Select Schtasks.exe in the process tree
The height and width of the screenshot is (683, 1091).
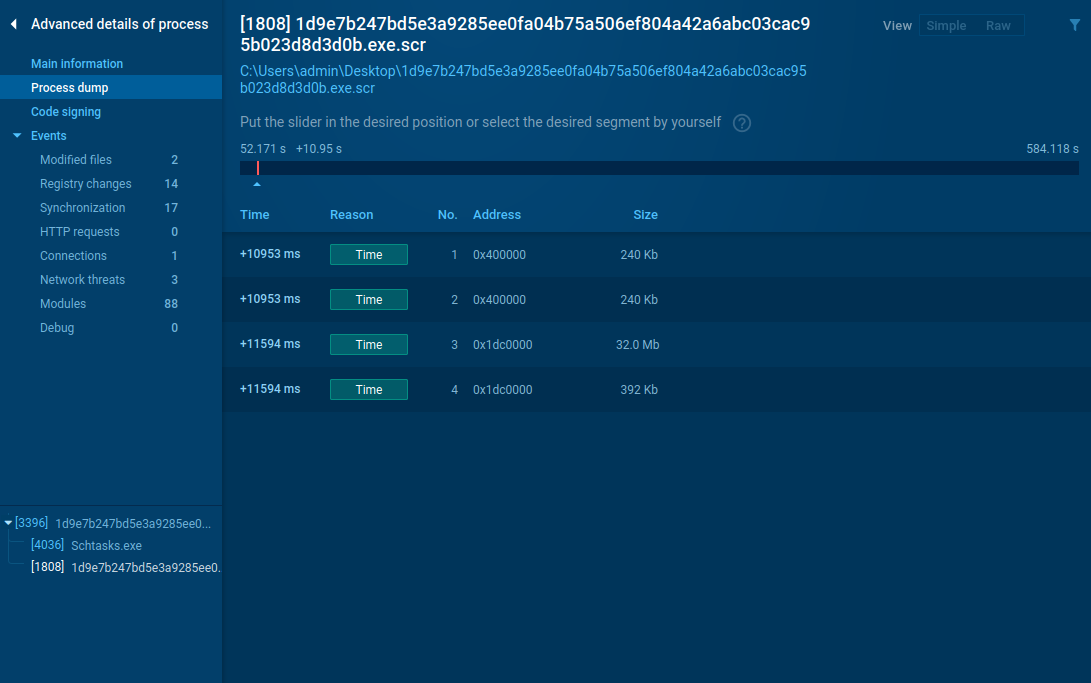106,545
